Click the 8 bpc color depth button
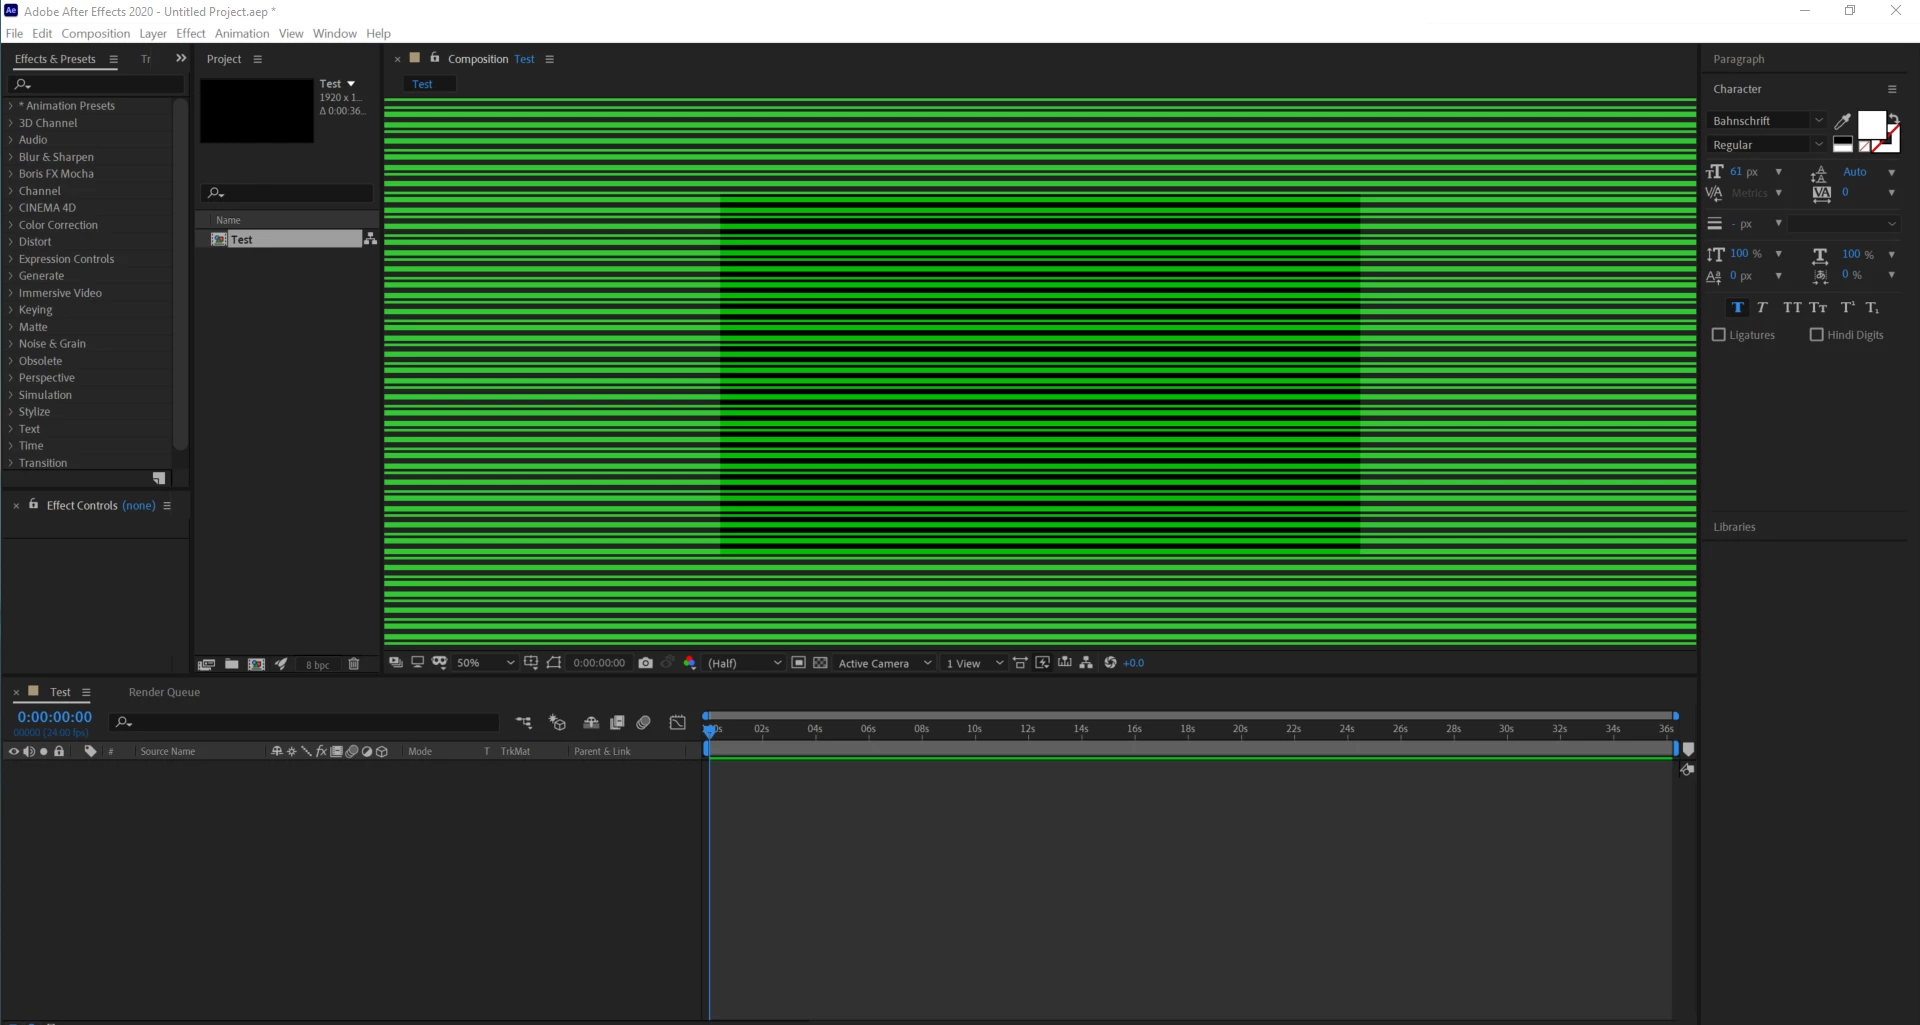The height and width of the screenshot is (1025, 1920). click(318, 665)
